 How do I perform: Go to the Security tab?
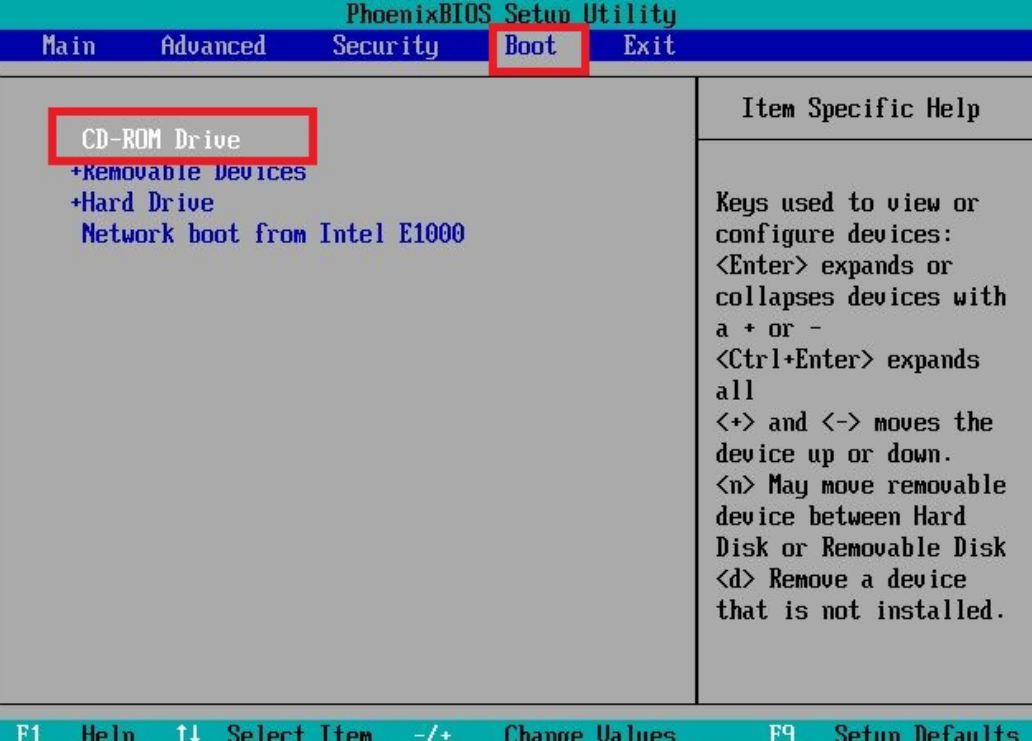click(x=385, y=46)
